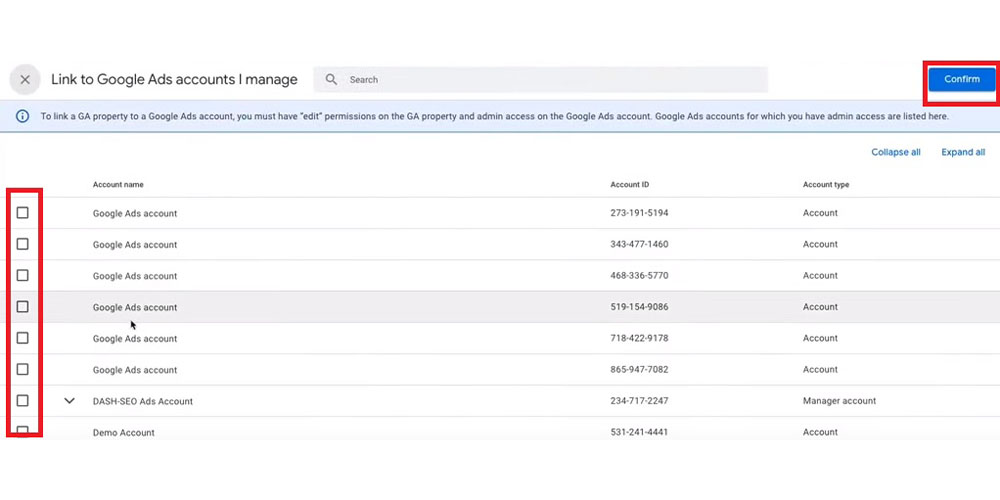Click account ID 343-477-1460
The height and width of the screenshot is (500, 1000).
pos(639,244)
